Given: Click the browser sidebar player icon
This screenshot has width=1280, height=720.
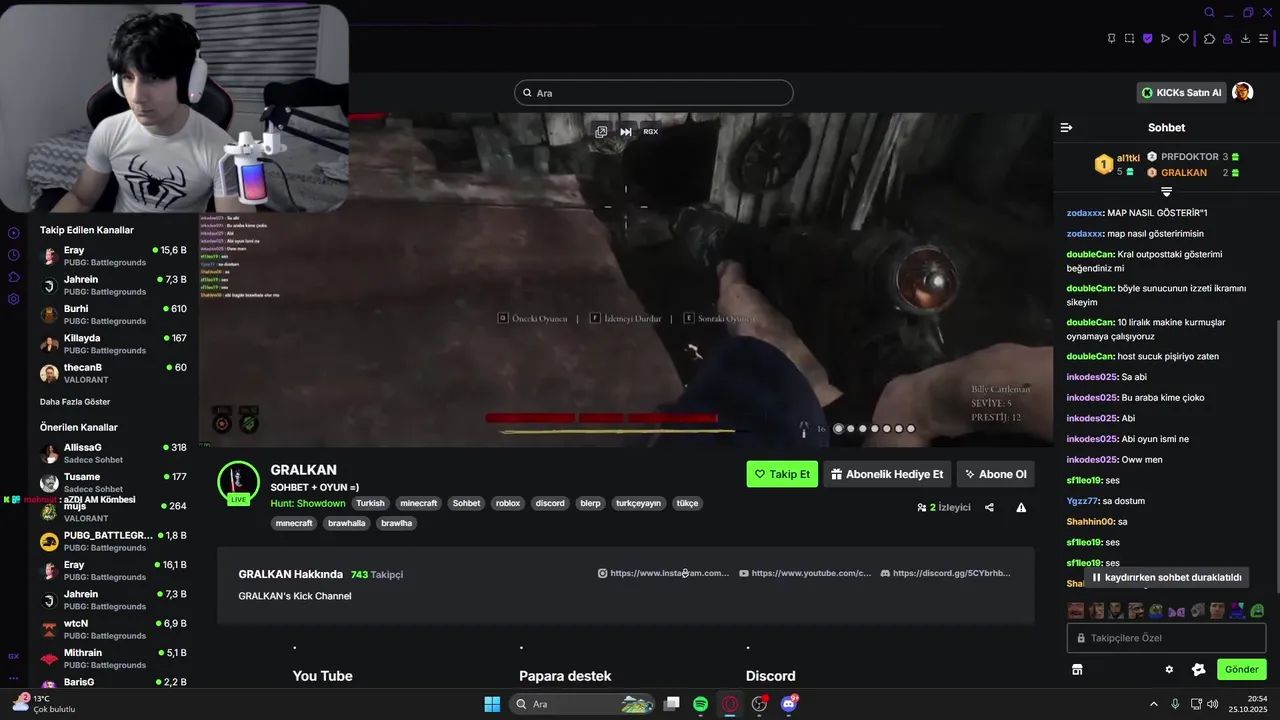Looking at the screenshot, I should point(14,233).
